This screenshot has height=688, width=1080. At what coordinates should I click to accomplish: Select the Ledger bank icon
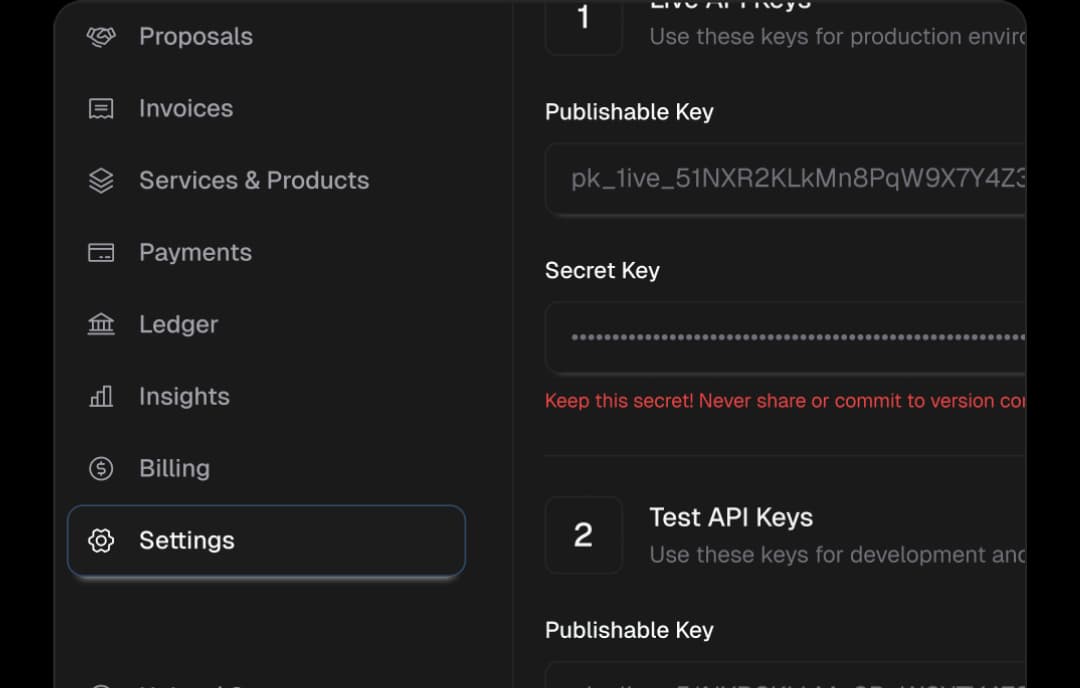pyautogui.click(x=101, y=324)
